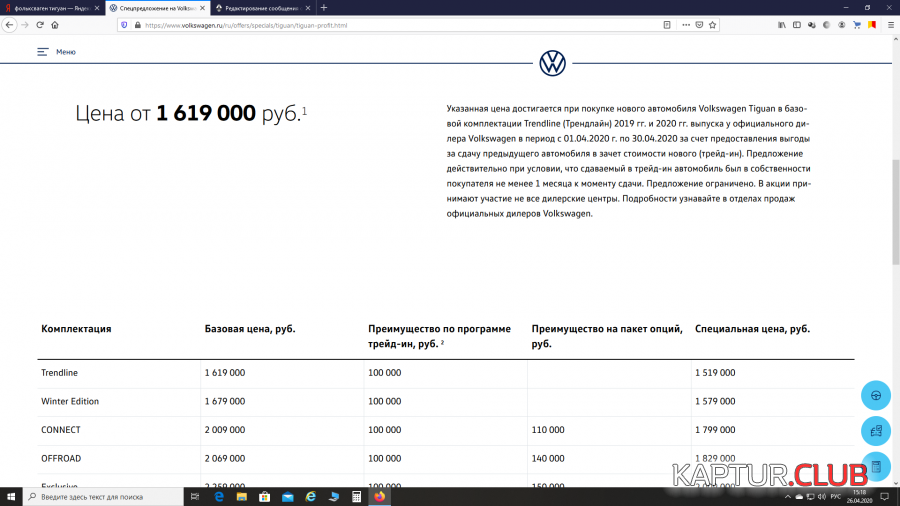Open the Firefox account avatar icon
The width and height of the screenshot is (900, 506).
[x=841, y=25]
